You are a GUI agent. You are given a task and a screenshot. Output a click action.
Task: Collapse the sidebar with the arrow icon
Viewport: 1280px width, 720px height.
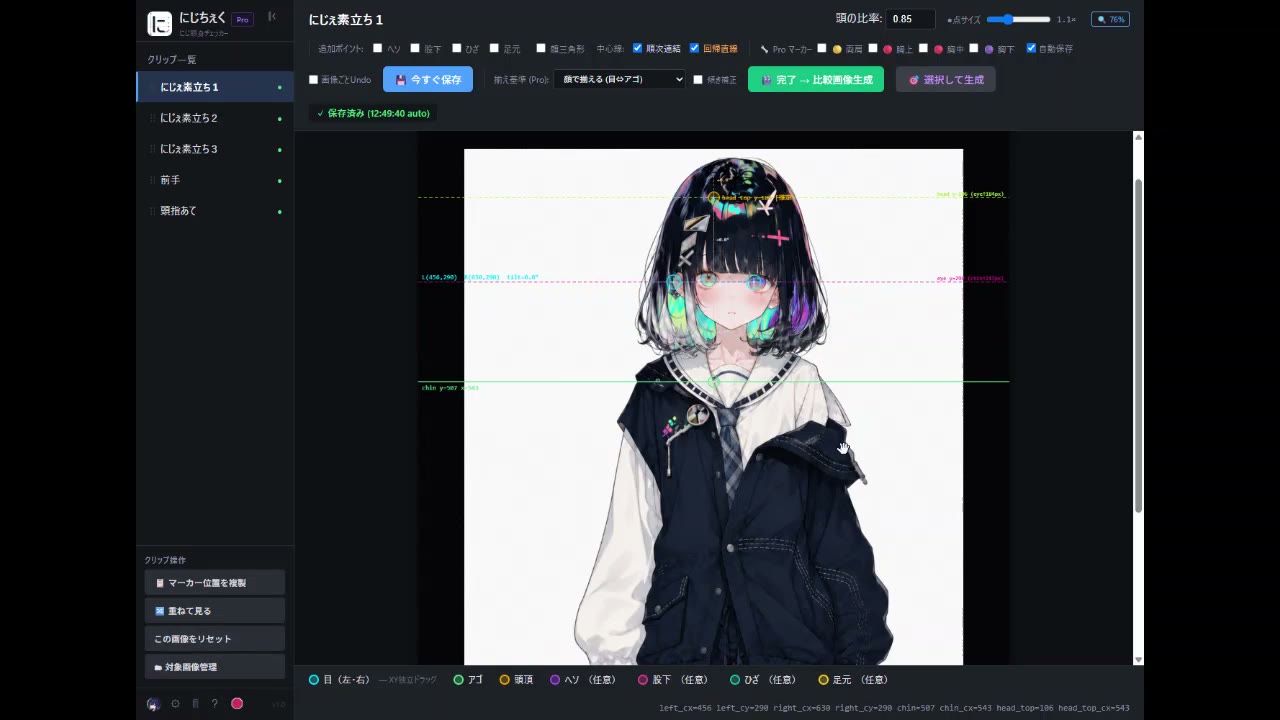tap(272, 16)
